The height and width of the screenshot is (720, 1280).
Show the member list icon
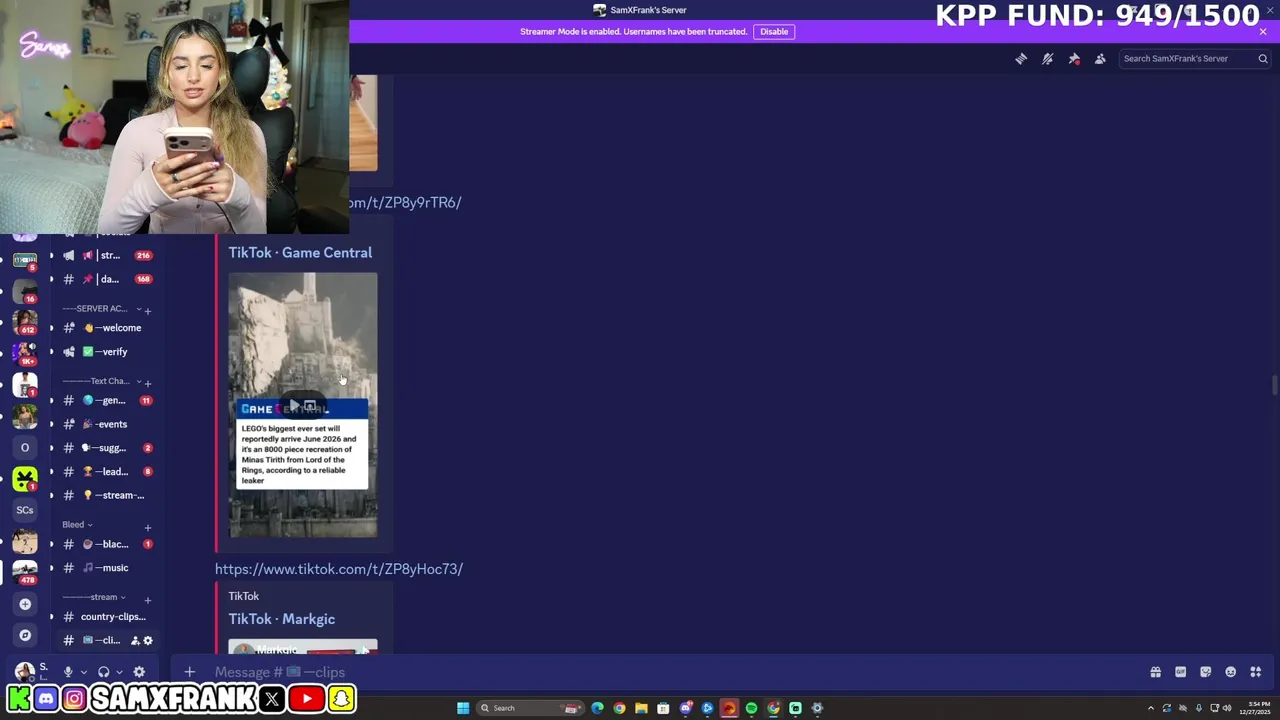(x=1100, y=59)
